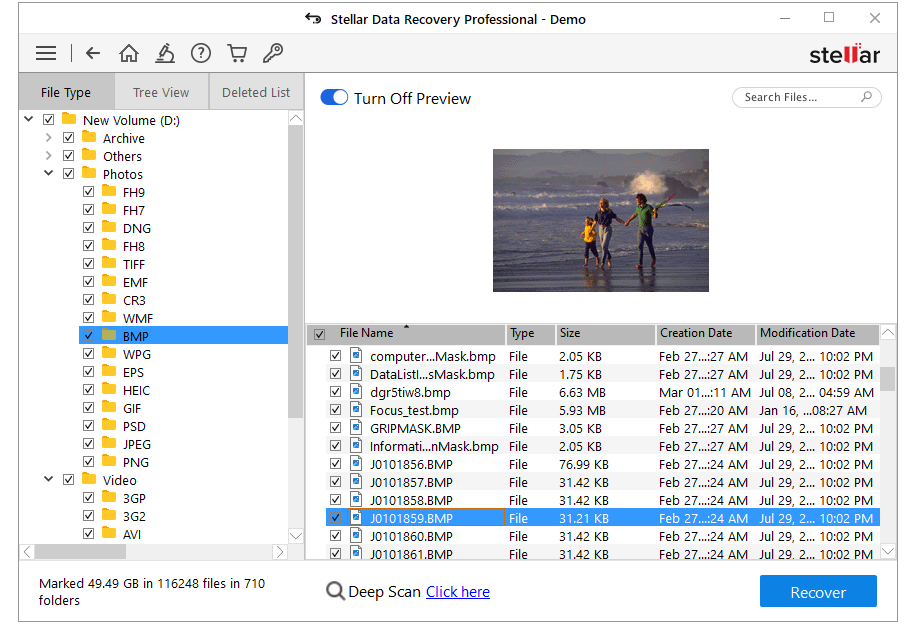This screenshot has height=629, width=911.
Task: Click the search magnifier icon
Action: click(x=866, y=96)
